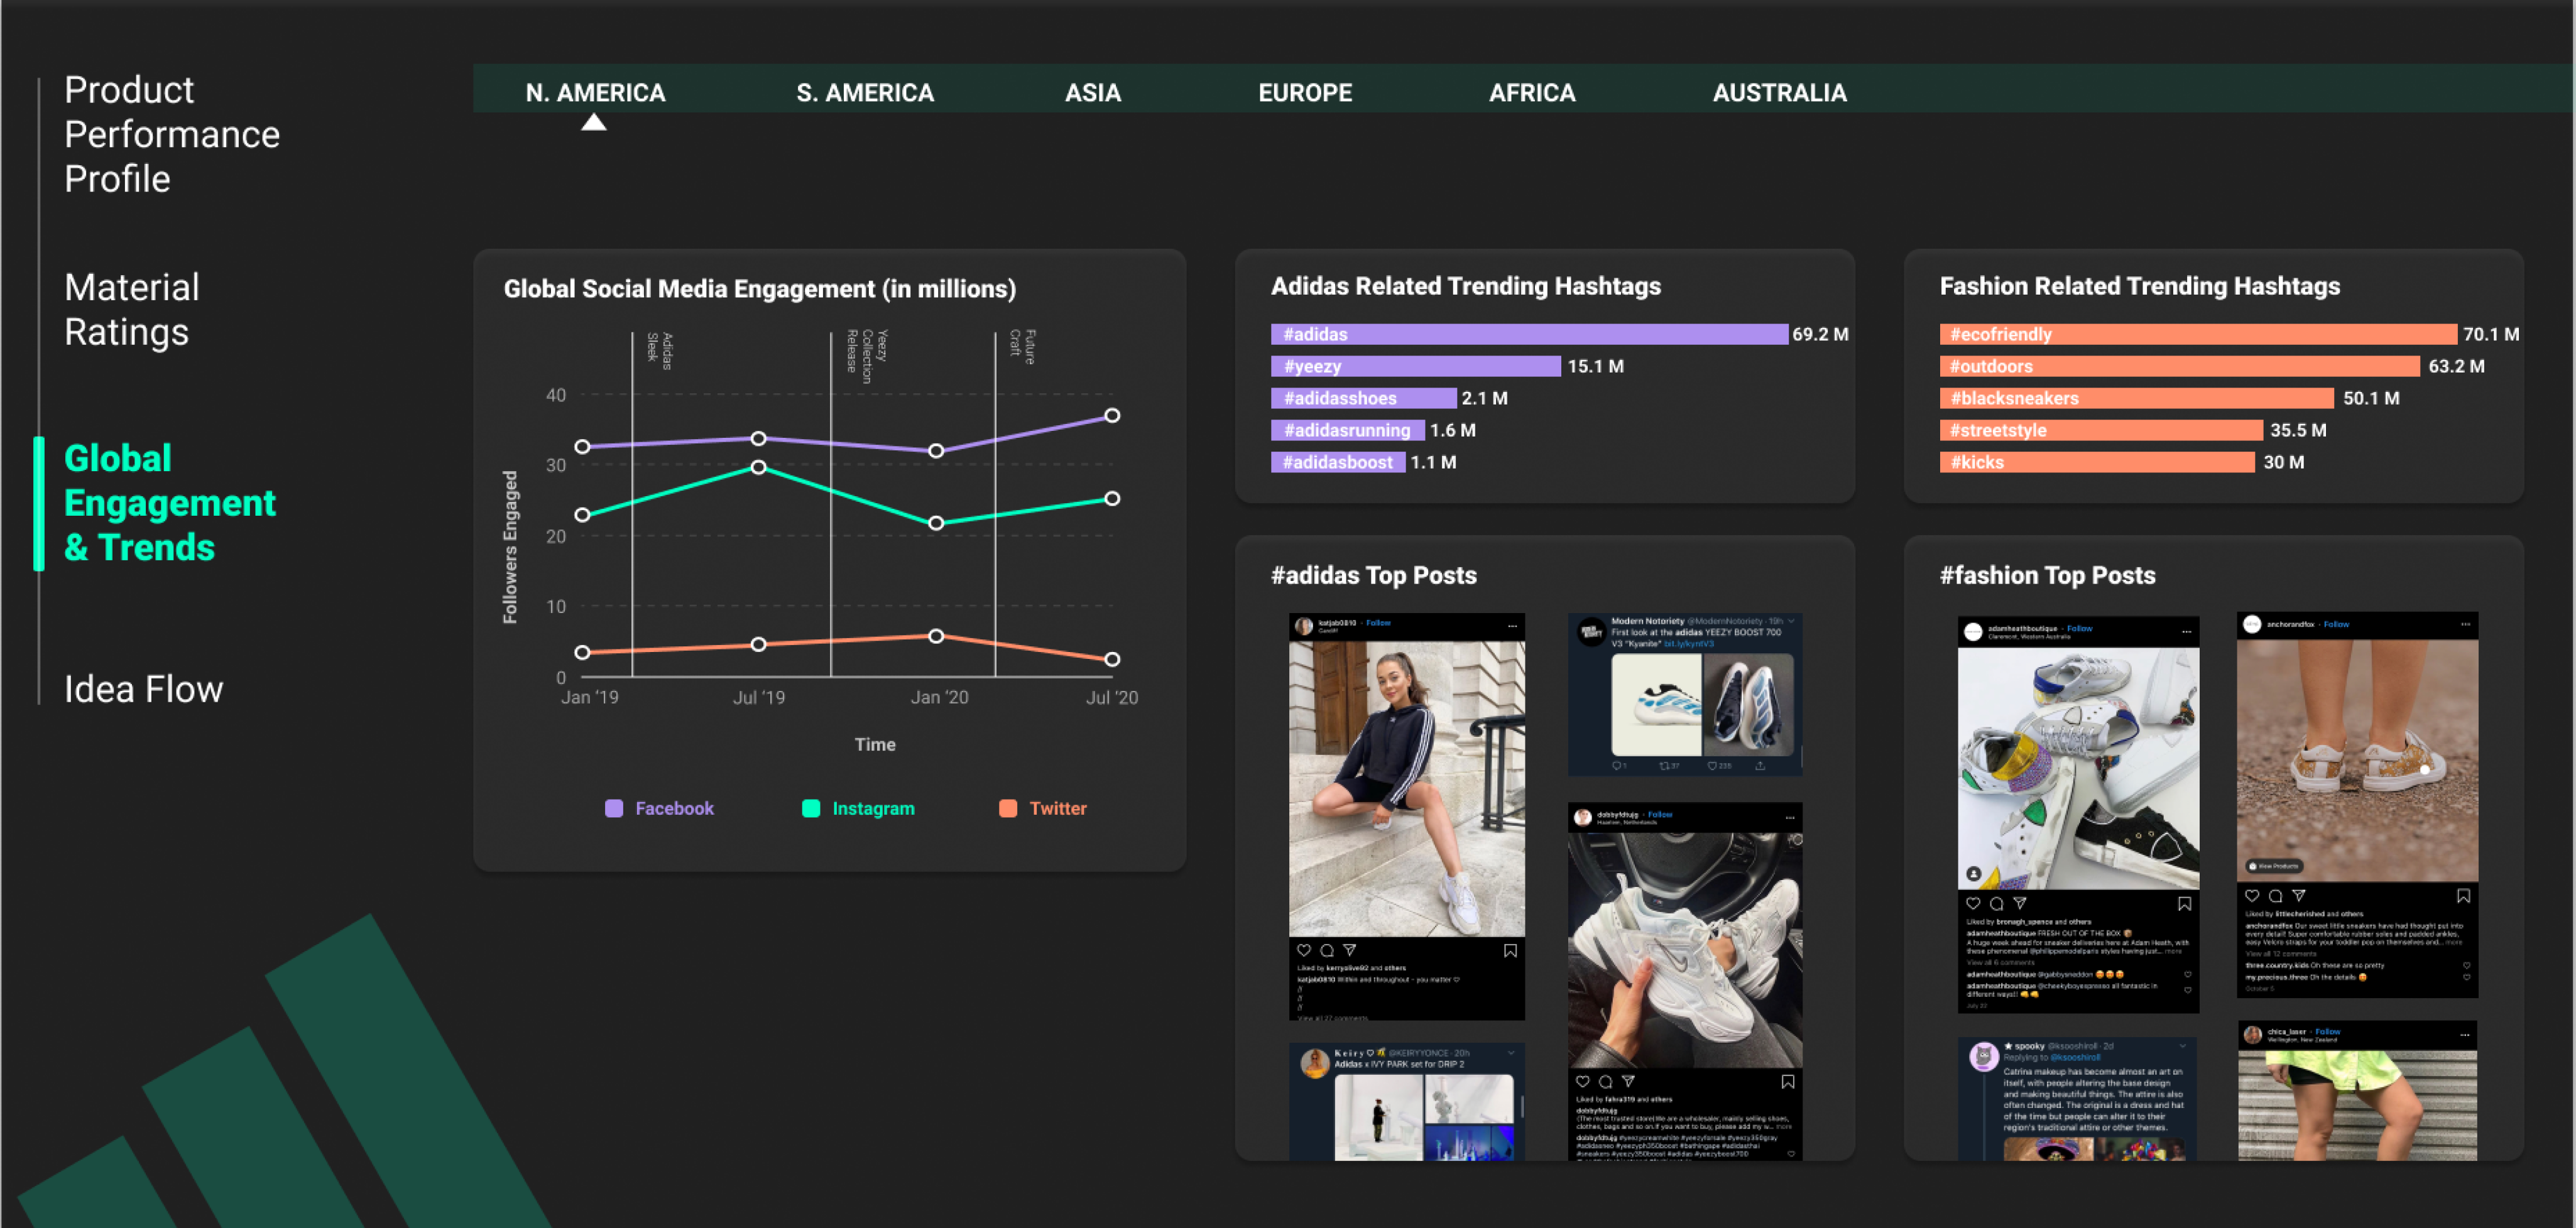Click Facebook data point at Jul '20
This screenshot has height=1228, width=2576.
1111,415
